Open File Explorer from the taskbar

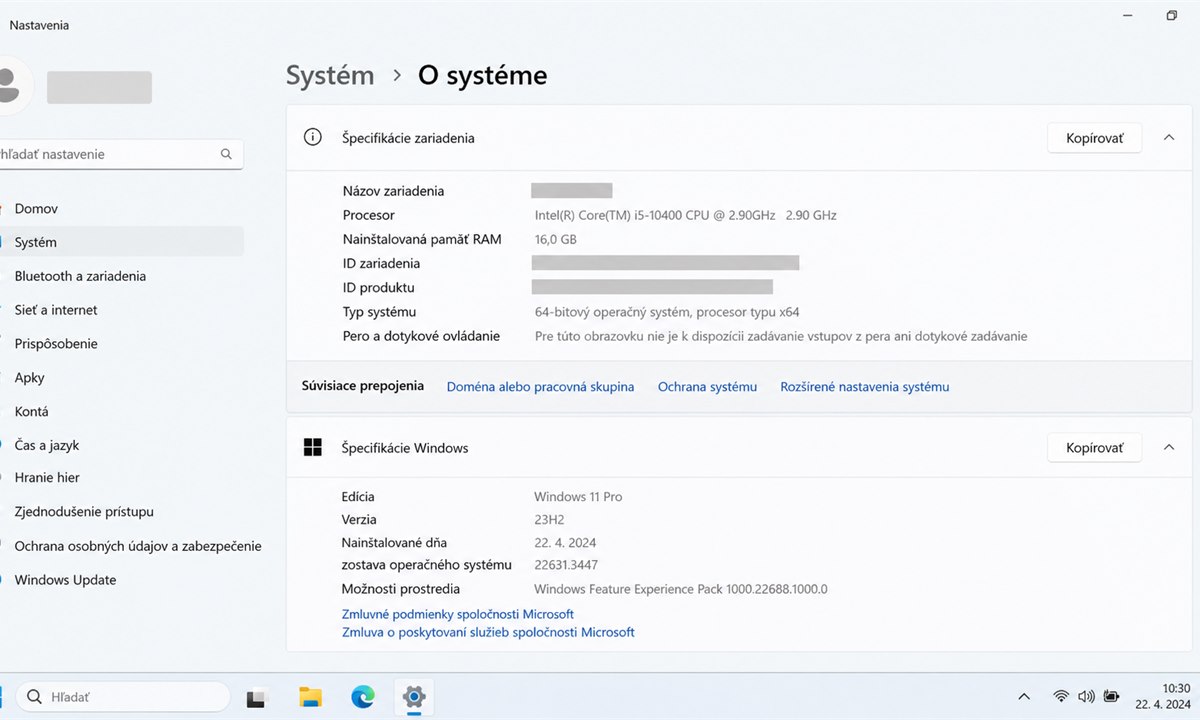click(x=310, y=697)
